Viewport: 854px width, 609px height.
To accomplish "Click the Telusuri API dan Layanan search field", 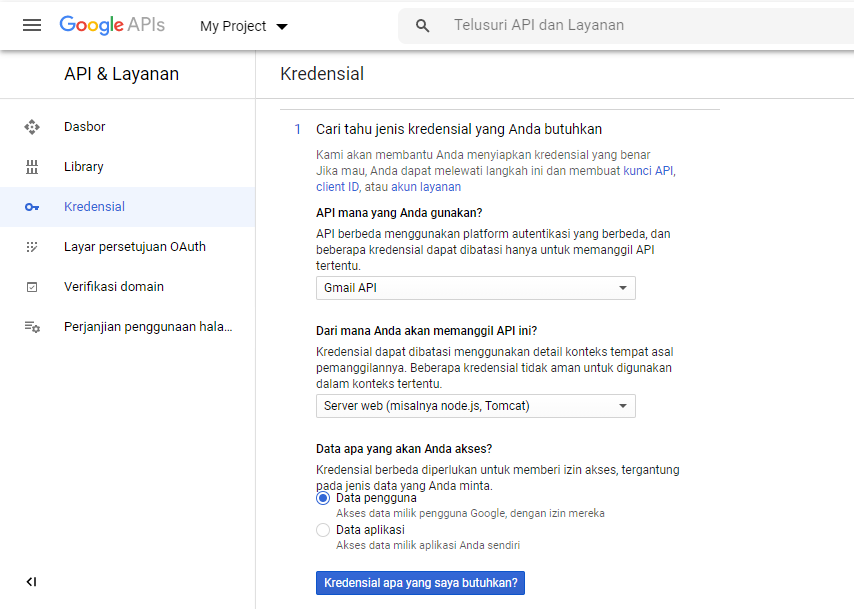I will click(620, 25).
